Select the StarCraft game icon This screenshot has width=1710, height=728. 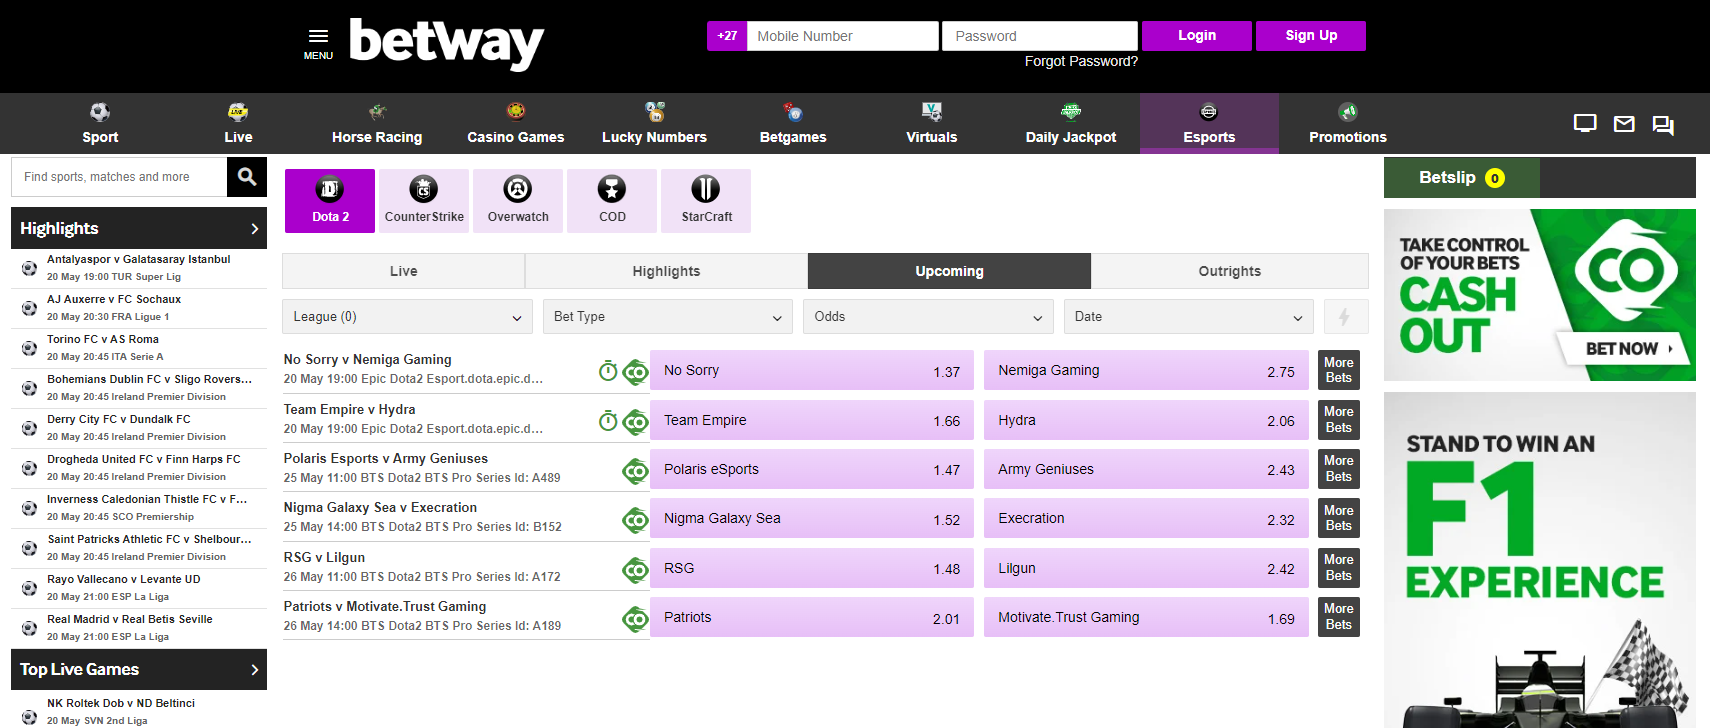click(706, 201)
